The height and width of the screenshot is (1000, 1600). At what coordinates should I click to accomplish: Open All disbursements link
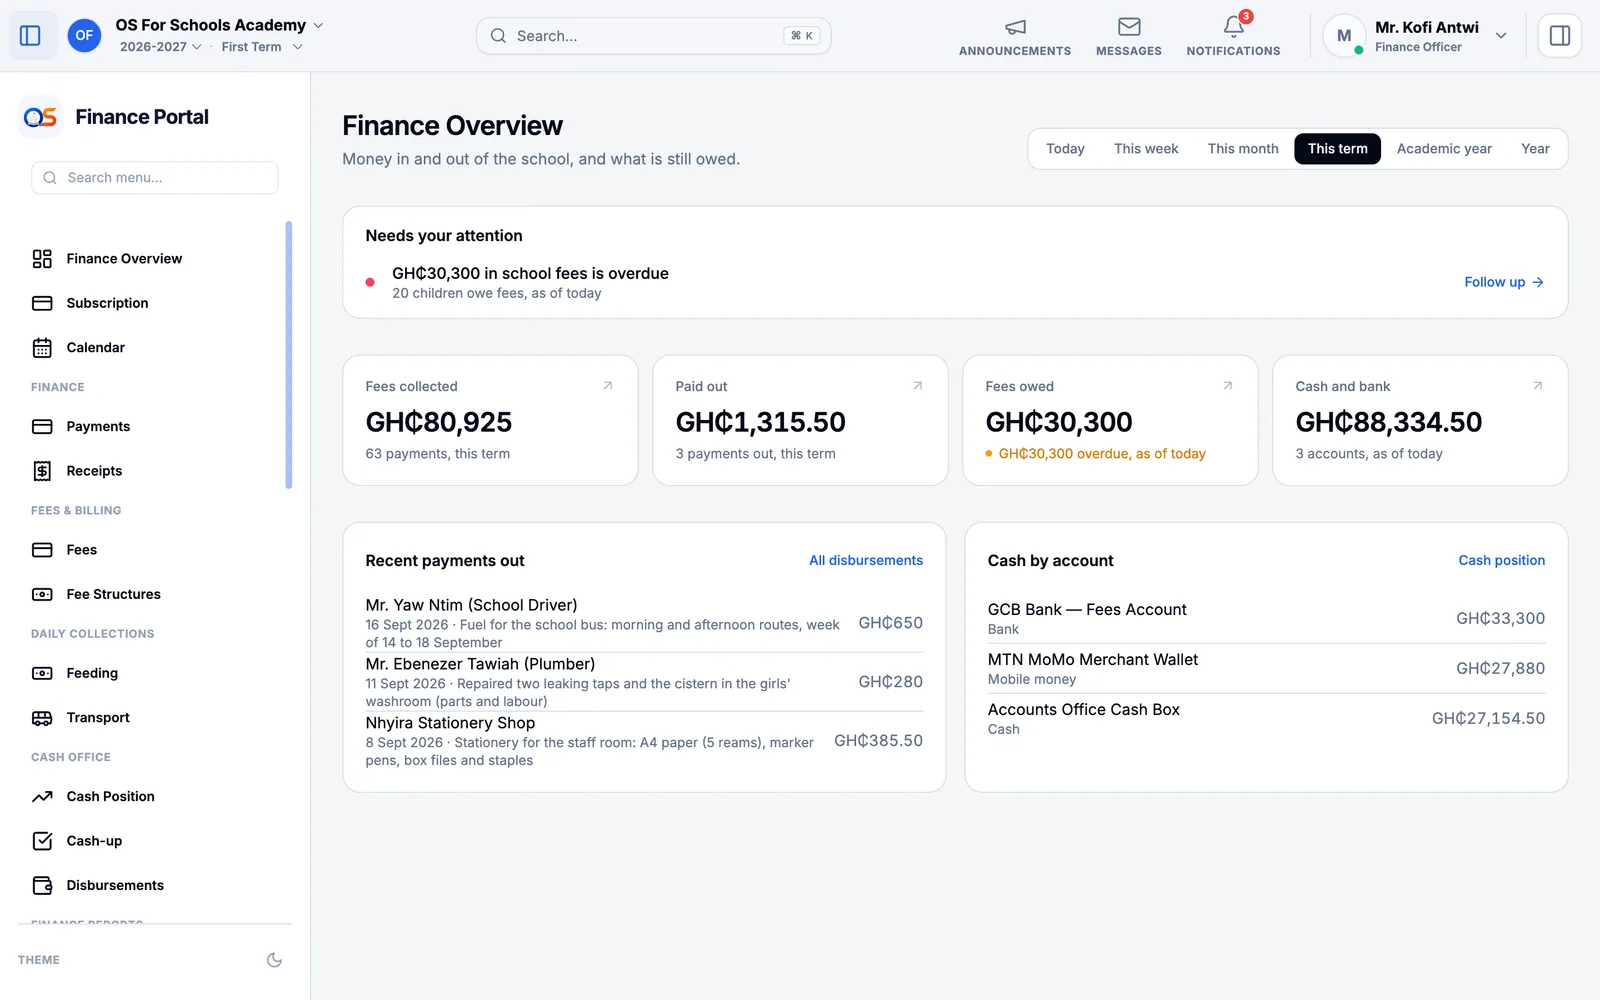click(x=866, y=561)
